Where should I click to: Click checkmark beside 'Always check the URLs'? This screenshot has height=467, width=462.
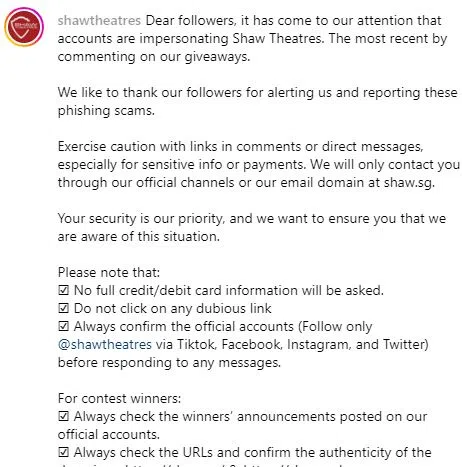[63, 452]
